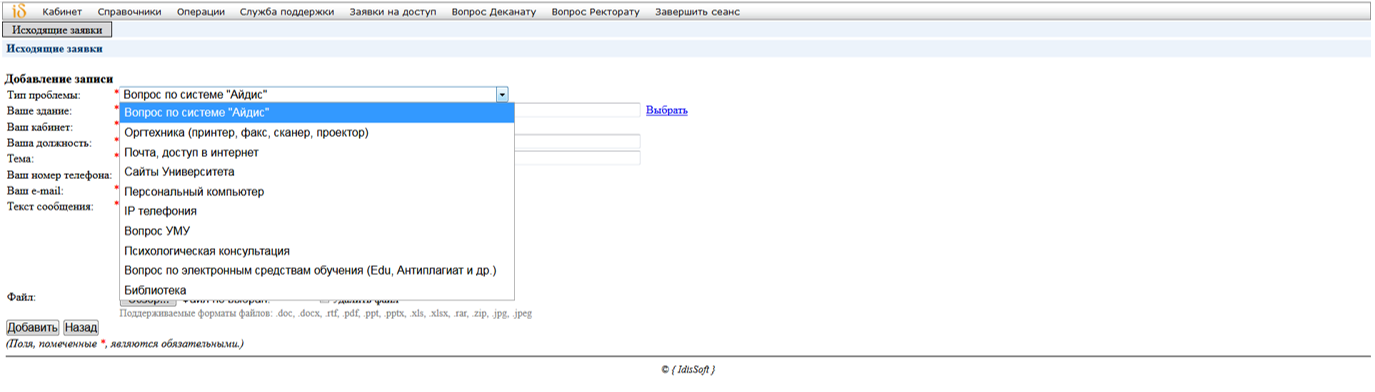The image size is (1375, 392).
Task: Choose Вопрос по электронным средствам обучения option
Action: tap(316, 270)
